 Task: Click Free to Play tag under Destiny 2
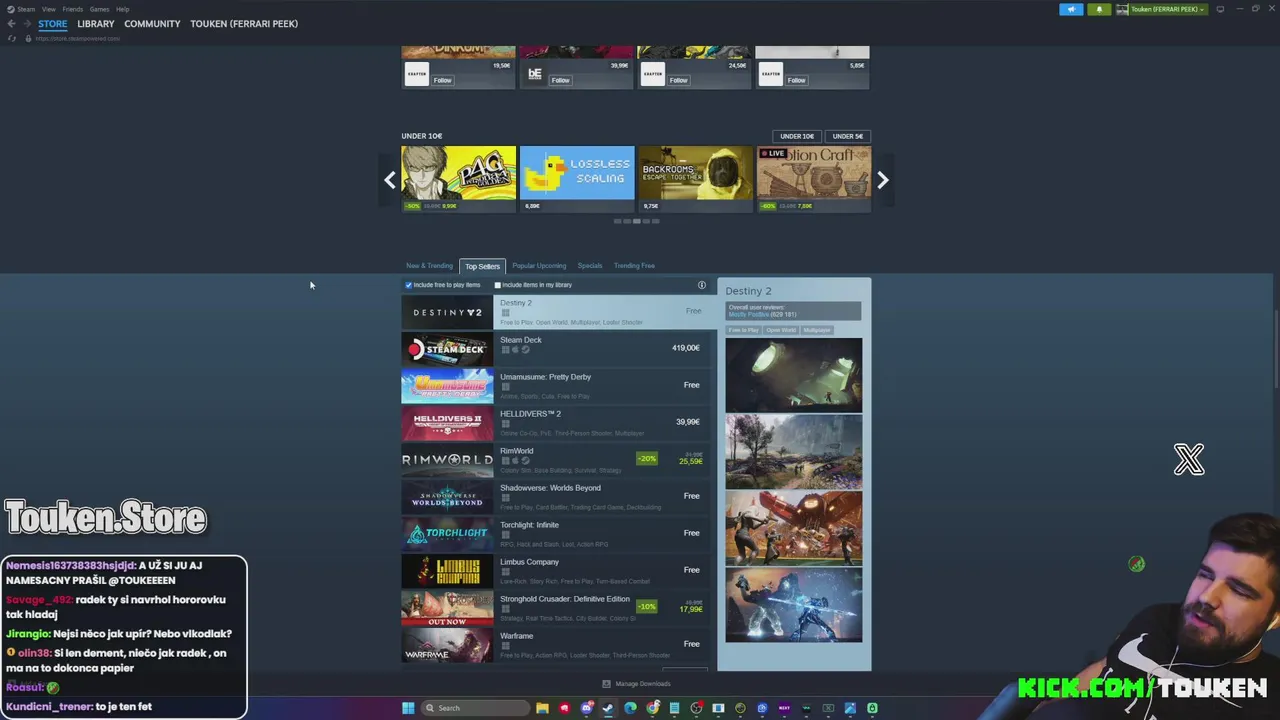pos(743,330)
